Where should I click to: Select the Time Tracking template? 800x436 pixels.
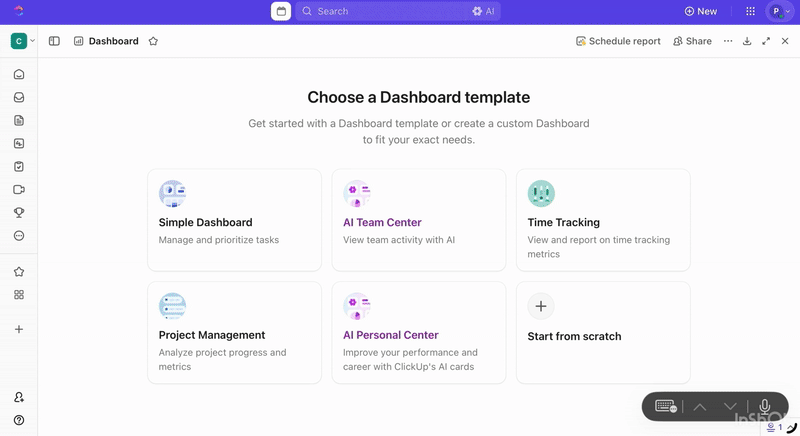click(603, 220)
